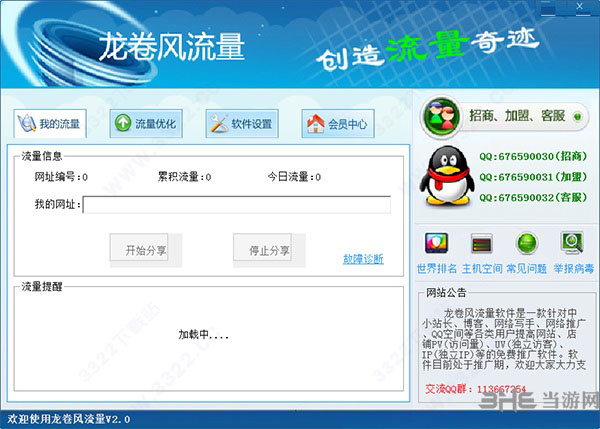
Task: Click the 主机空间 link text
Action: (x=482, y=269)
